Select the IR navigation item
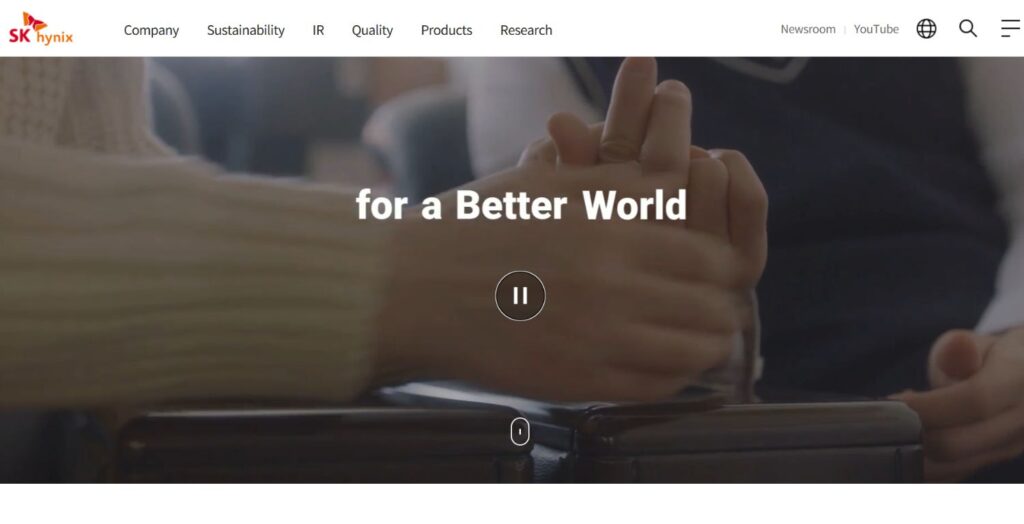The height and width of the screenshot is (524, 1024). (318, 30)
